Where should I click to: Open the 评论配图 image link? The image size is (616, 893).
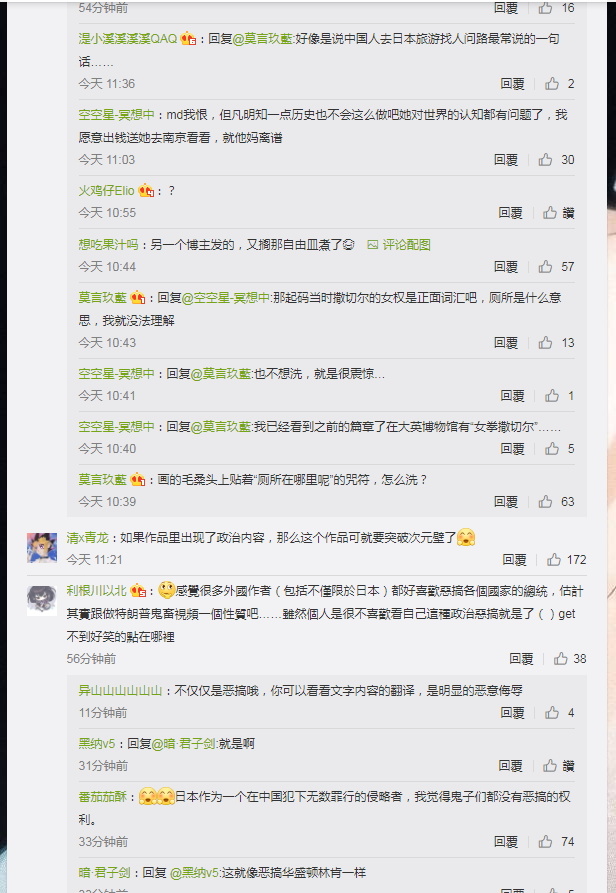(x=399, y=245)
